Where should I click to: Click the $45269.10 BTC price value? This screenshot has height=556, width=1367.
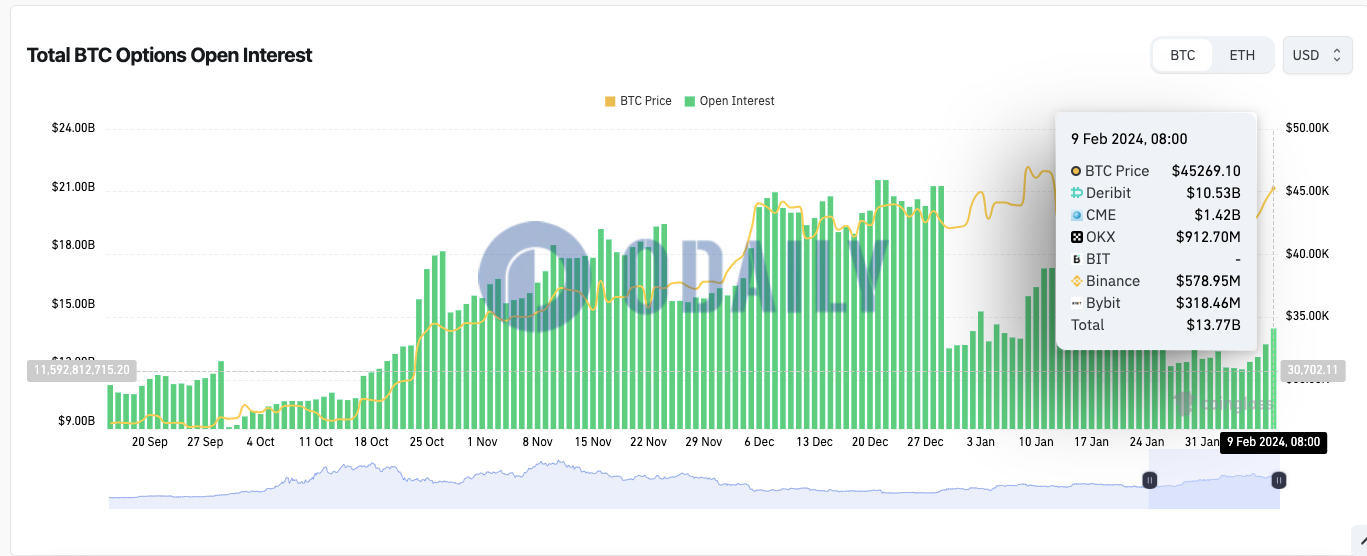[x=1206, y=171]
